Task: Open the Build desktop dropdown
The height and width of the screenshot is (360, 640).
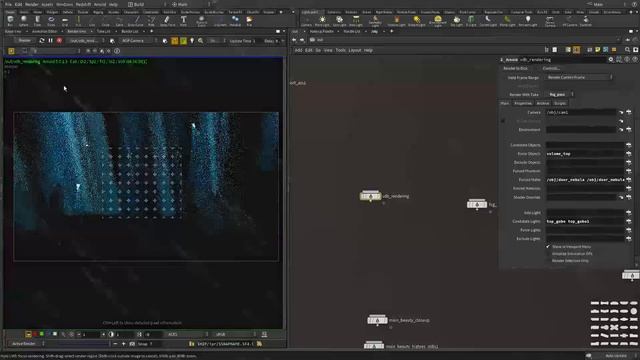Action: 147,4
